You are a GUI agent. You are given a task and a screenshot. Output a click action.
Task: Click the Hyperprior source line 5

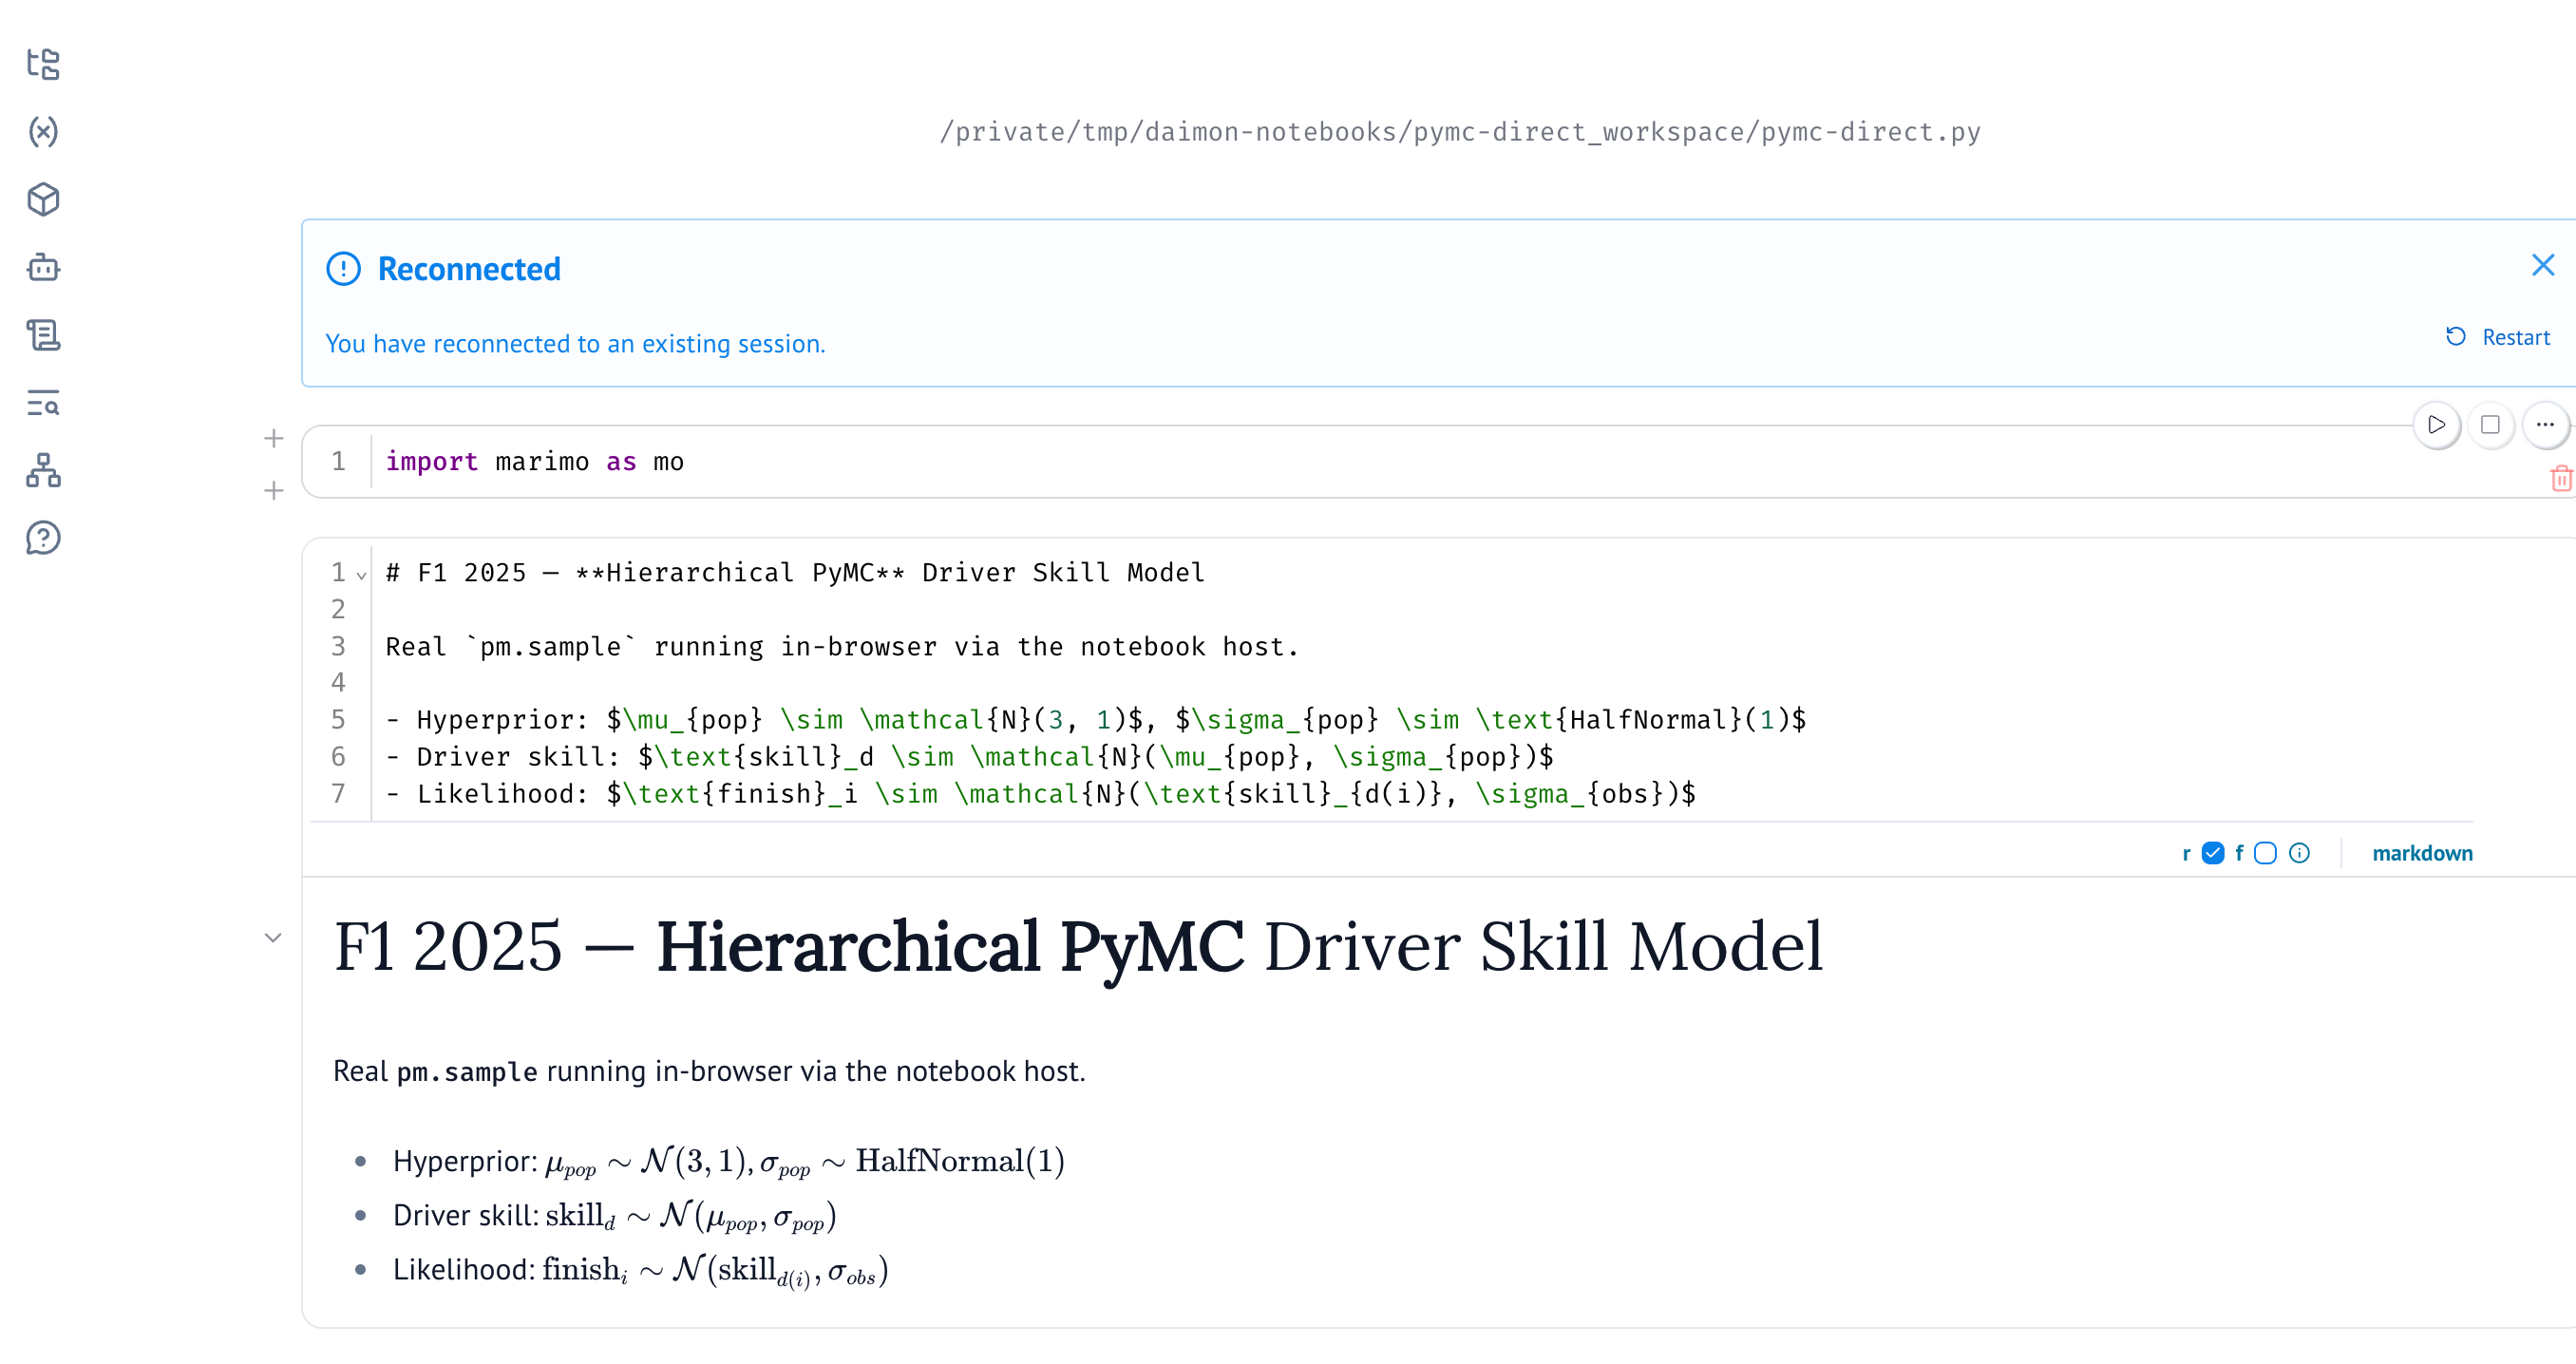[x=1096, y=719]
